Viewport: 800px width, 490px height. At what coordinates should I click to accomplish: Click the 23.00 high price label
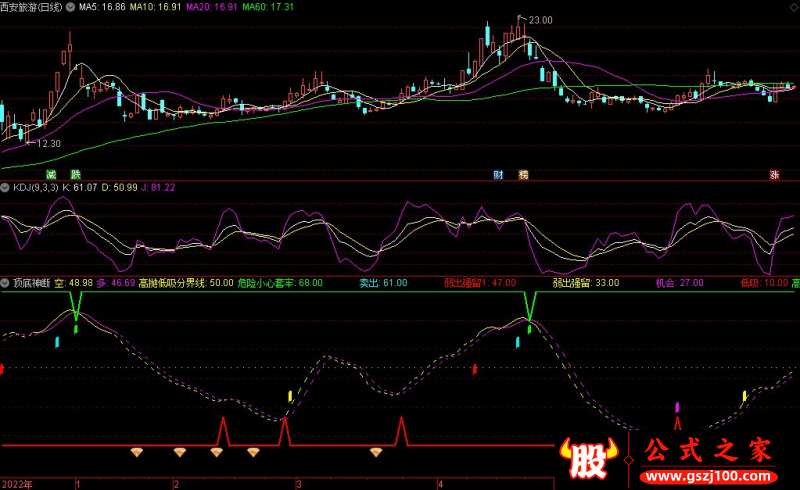coord(540,20)
